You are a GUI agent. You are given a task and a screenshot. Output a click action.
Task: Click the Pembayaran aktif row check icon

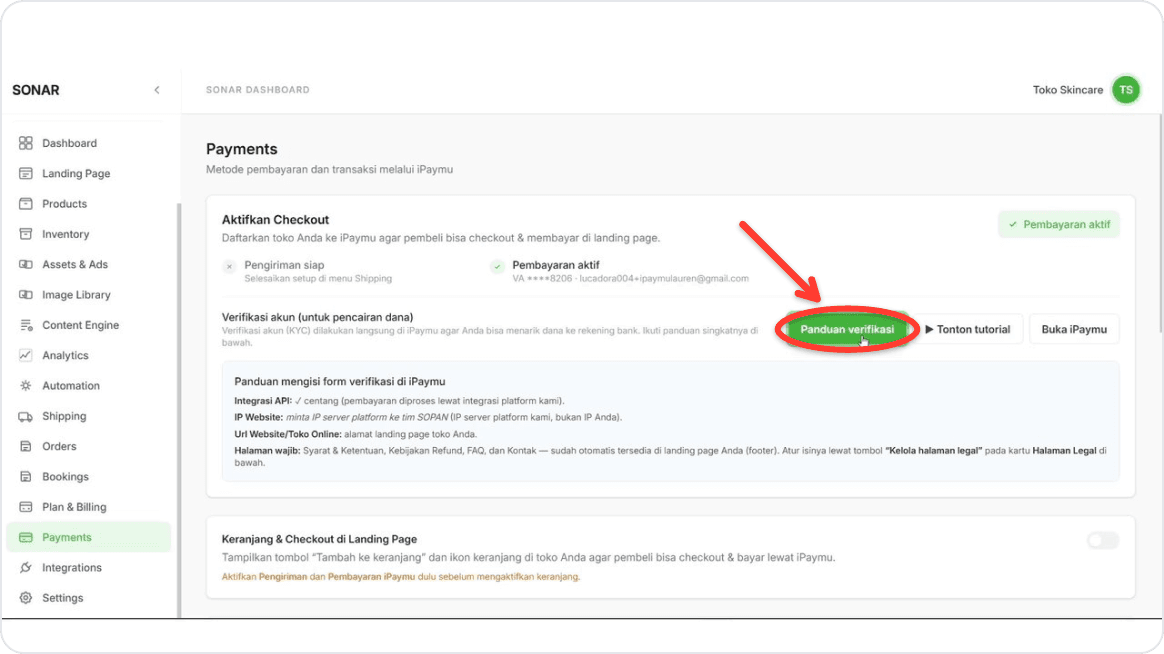pyautogui.click(x=497, y=266)
